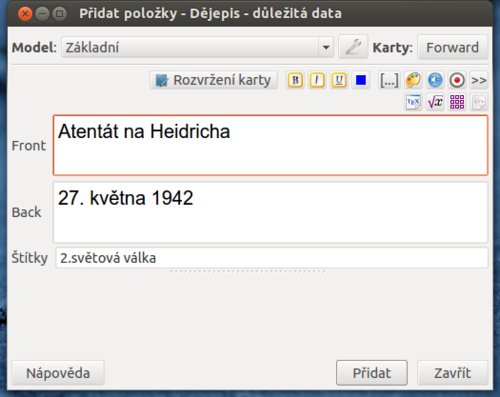
Task: Close the window with the red title bar button
Action: [25, 14]
